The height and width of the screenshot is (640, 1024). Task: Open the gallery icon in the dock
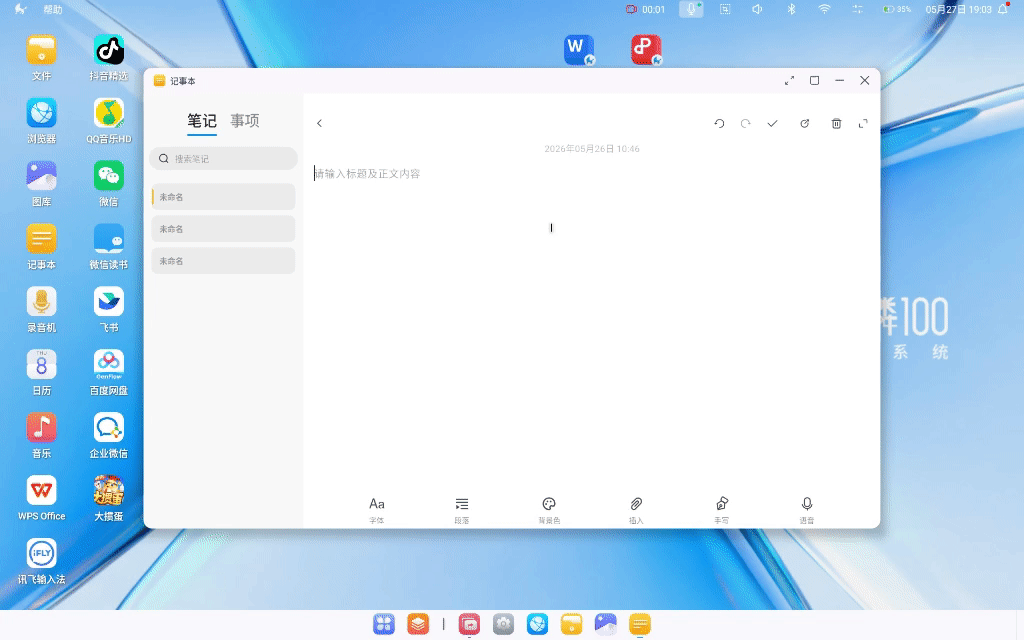[x=605, y=624]
